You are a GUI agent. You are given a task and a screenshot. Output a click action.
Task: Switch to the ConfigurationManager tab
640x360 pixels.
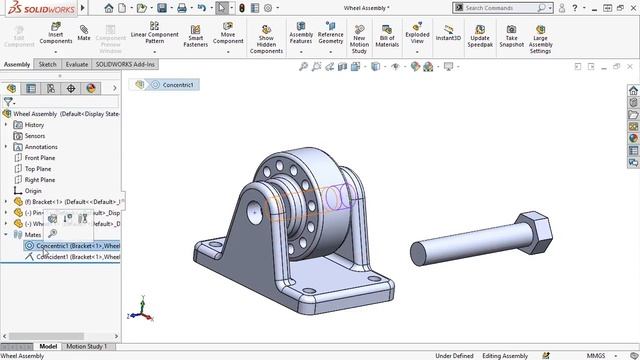point(51,88)
